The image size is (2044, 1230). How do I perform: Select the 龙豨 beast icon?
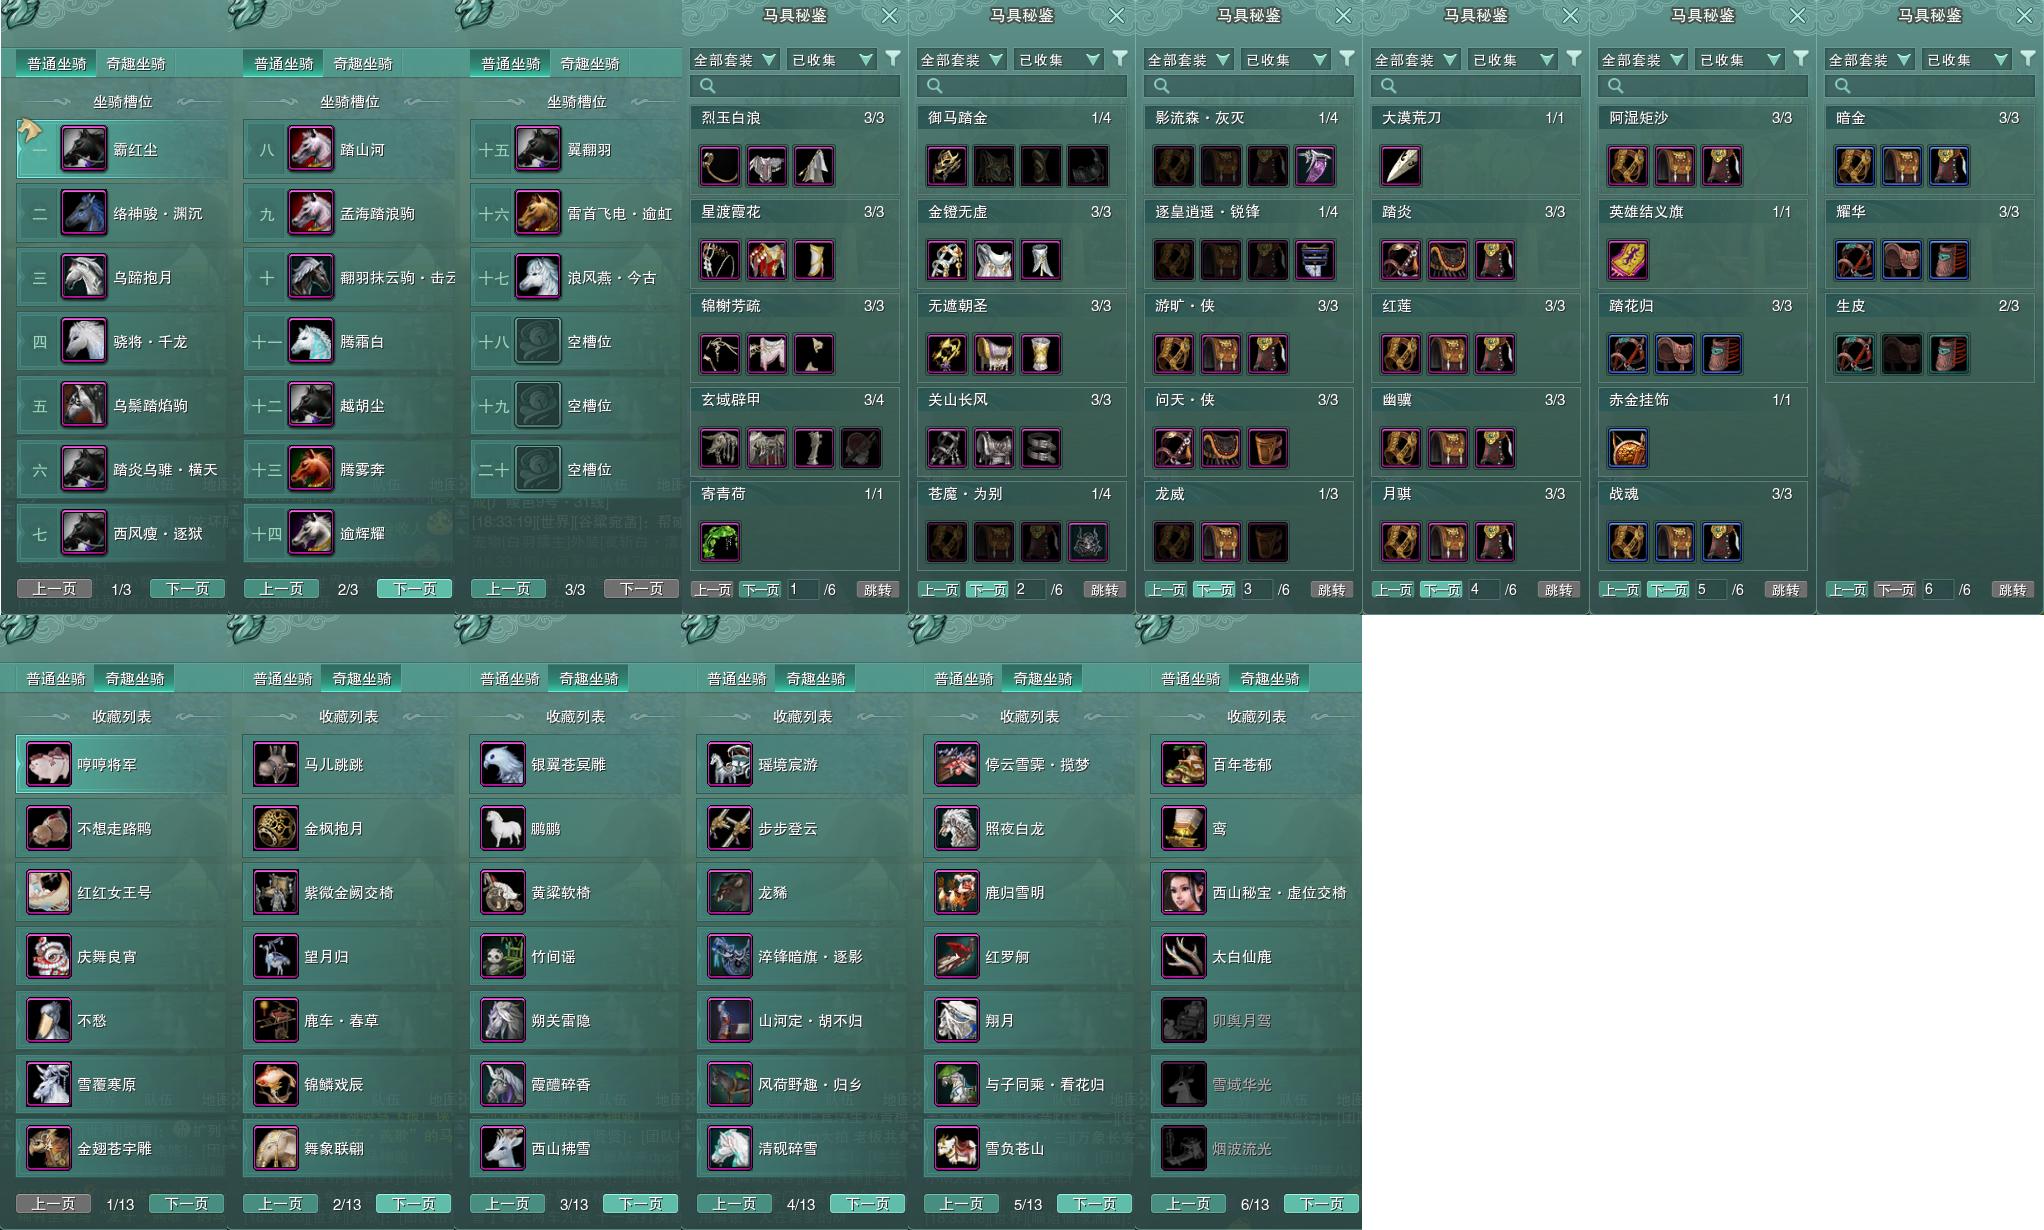(x=729, y=892)
